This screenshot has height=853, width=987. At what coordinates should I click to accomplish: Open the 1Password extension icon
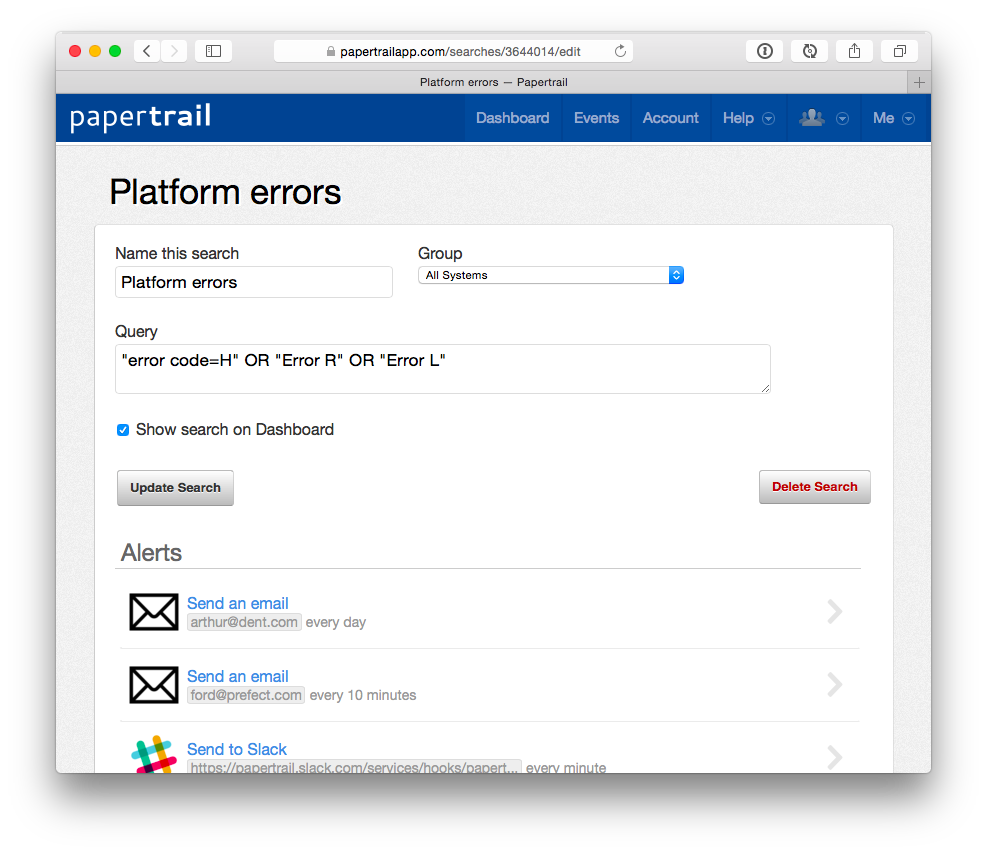764,51
